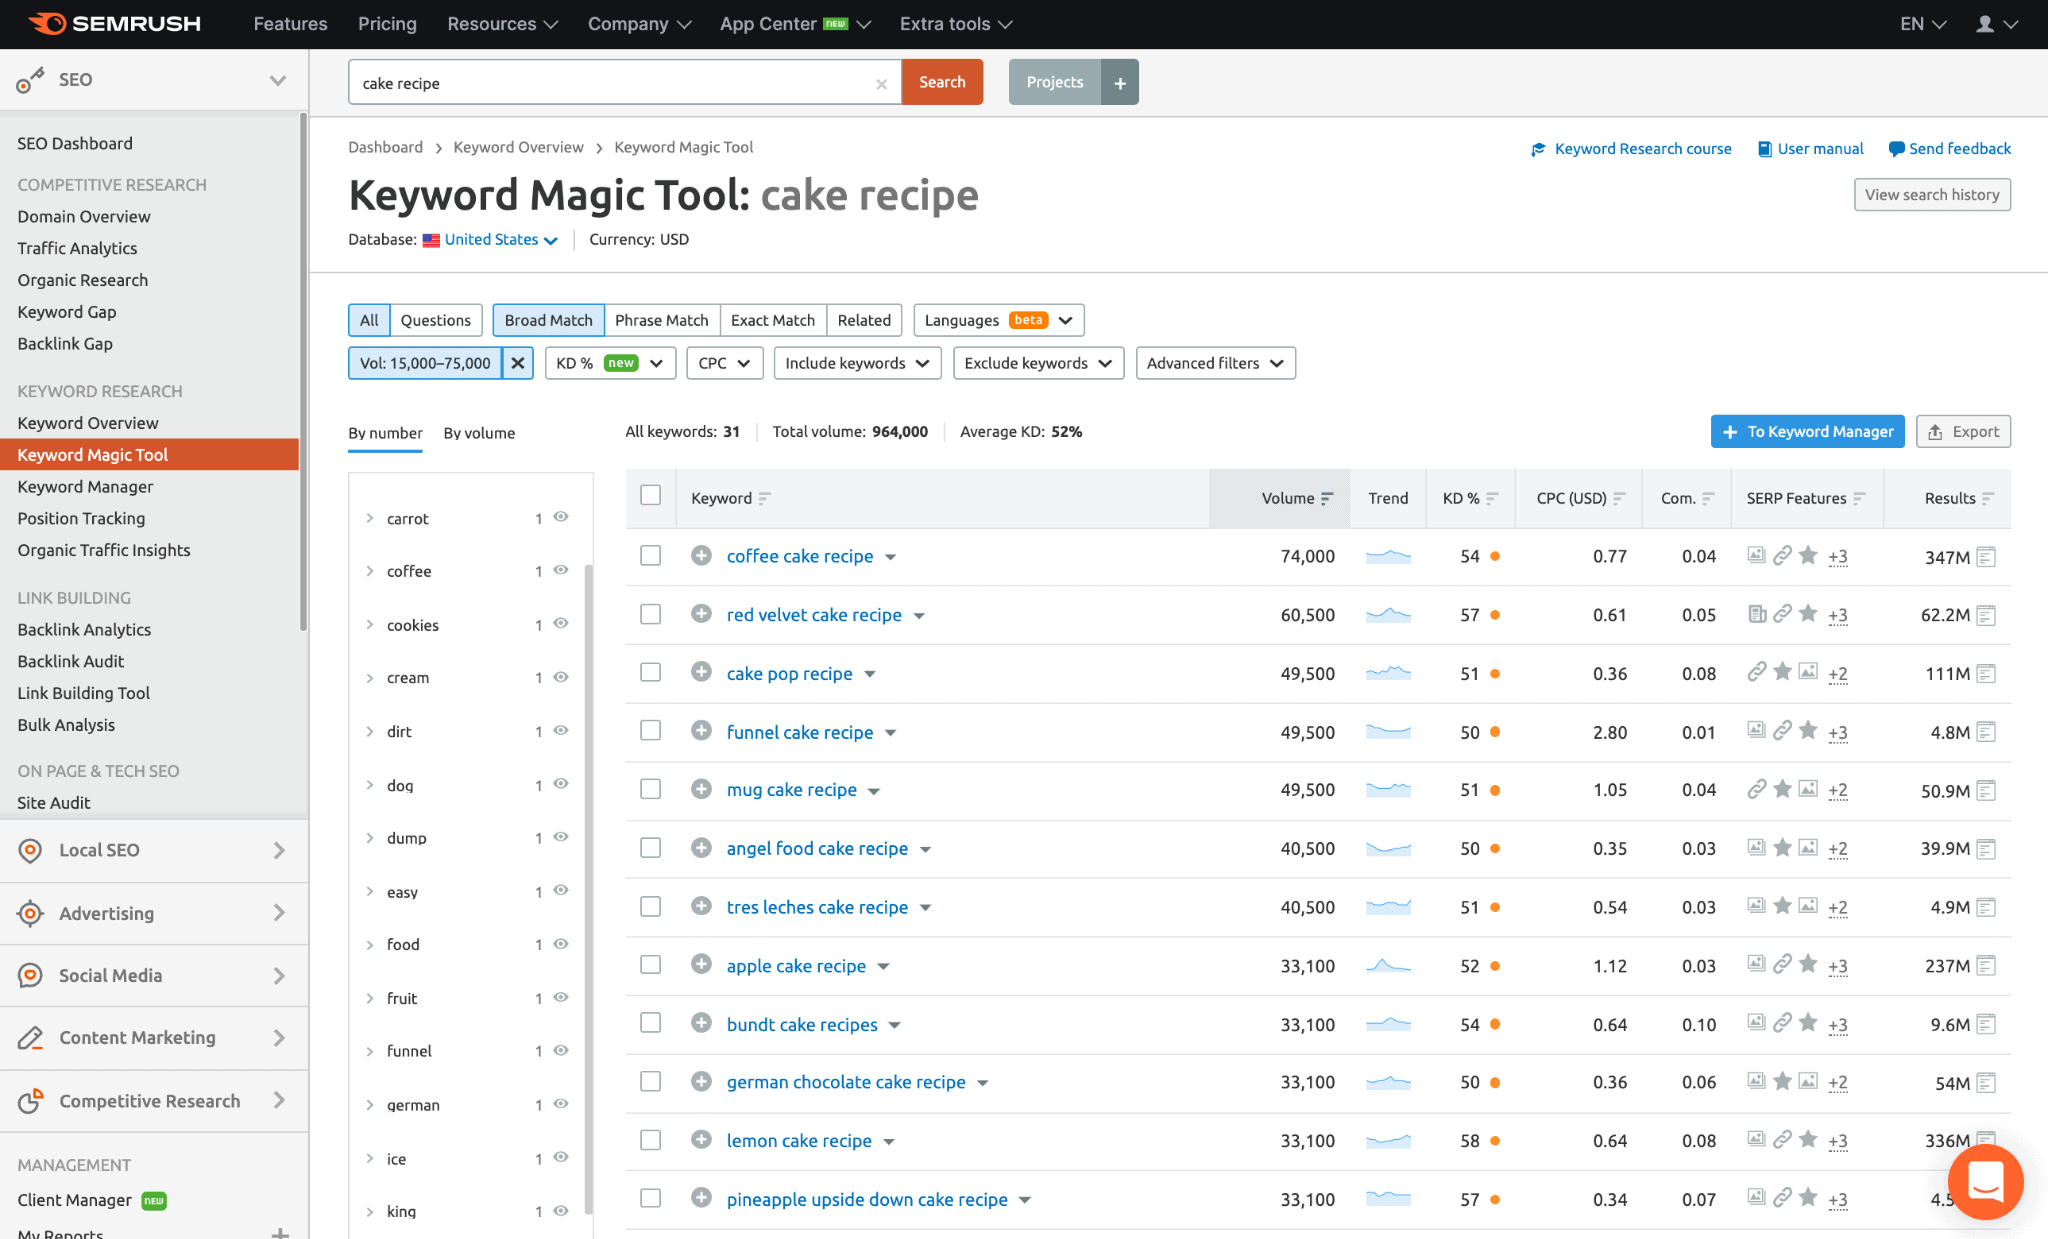The image size is (2048, 1239).
Task: Expand the Local SEO sidebar section
Action: click(x=154, y=850)
